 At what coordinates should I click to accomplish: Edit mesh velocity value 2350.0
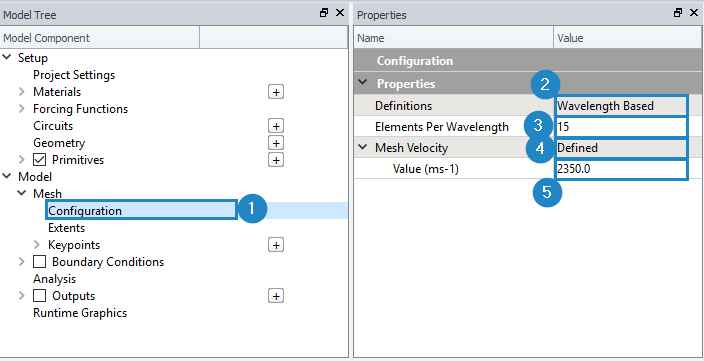(621, 169)
